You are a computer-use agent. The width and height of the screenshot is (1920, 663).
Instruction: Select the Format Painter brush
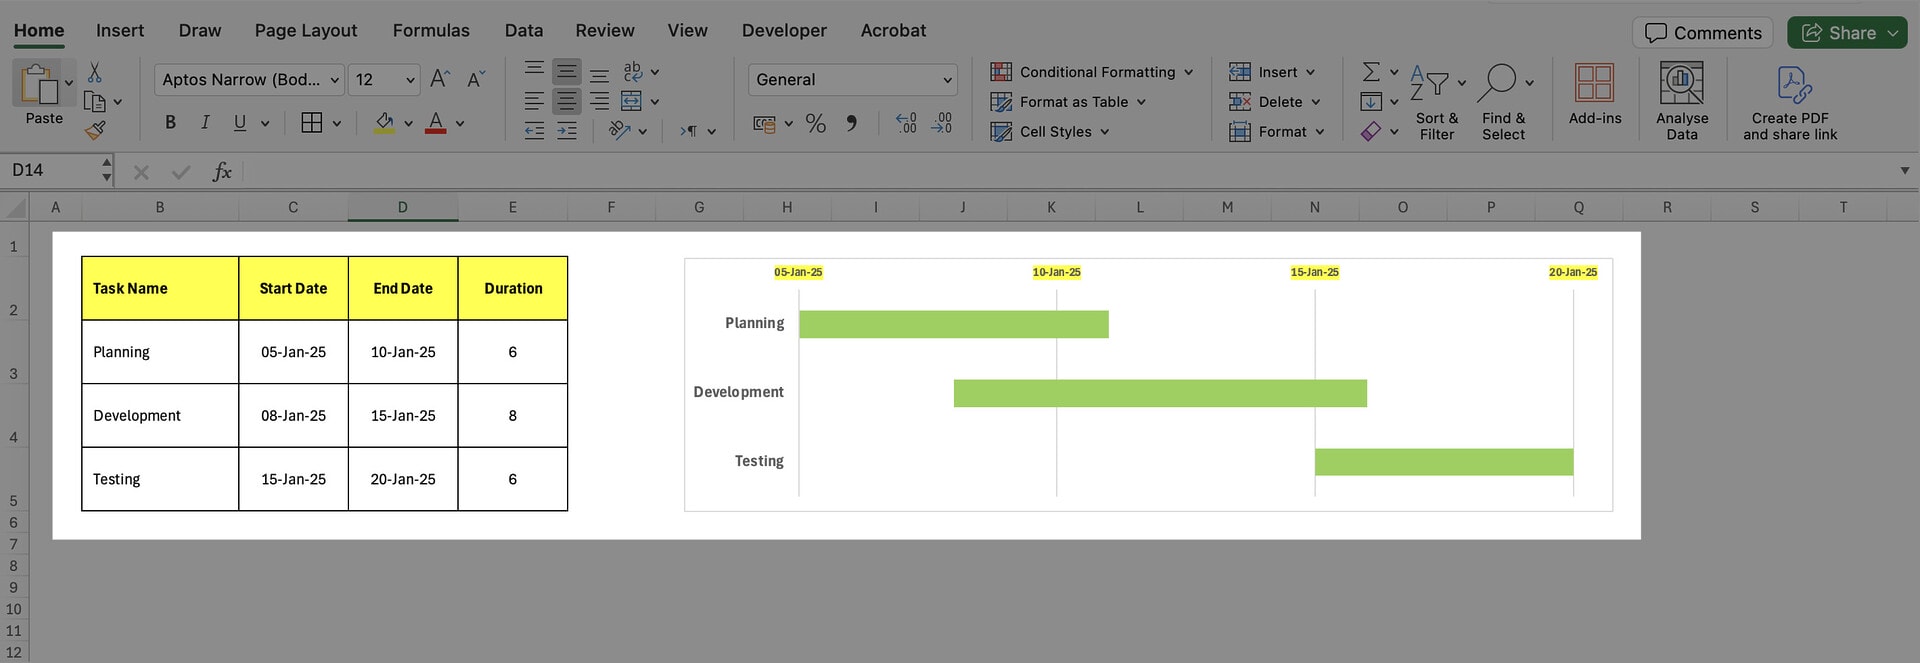pyautogui.click(x=95, y=130)
